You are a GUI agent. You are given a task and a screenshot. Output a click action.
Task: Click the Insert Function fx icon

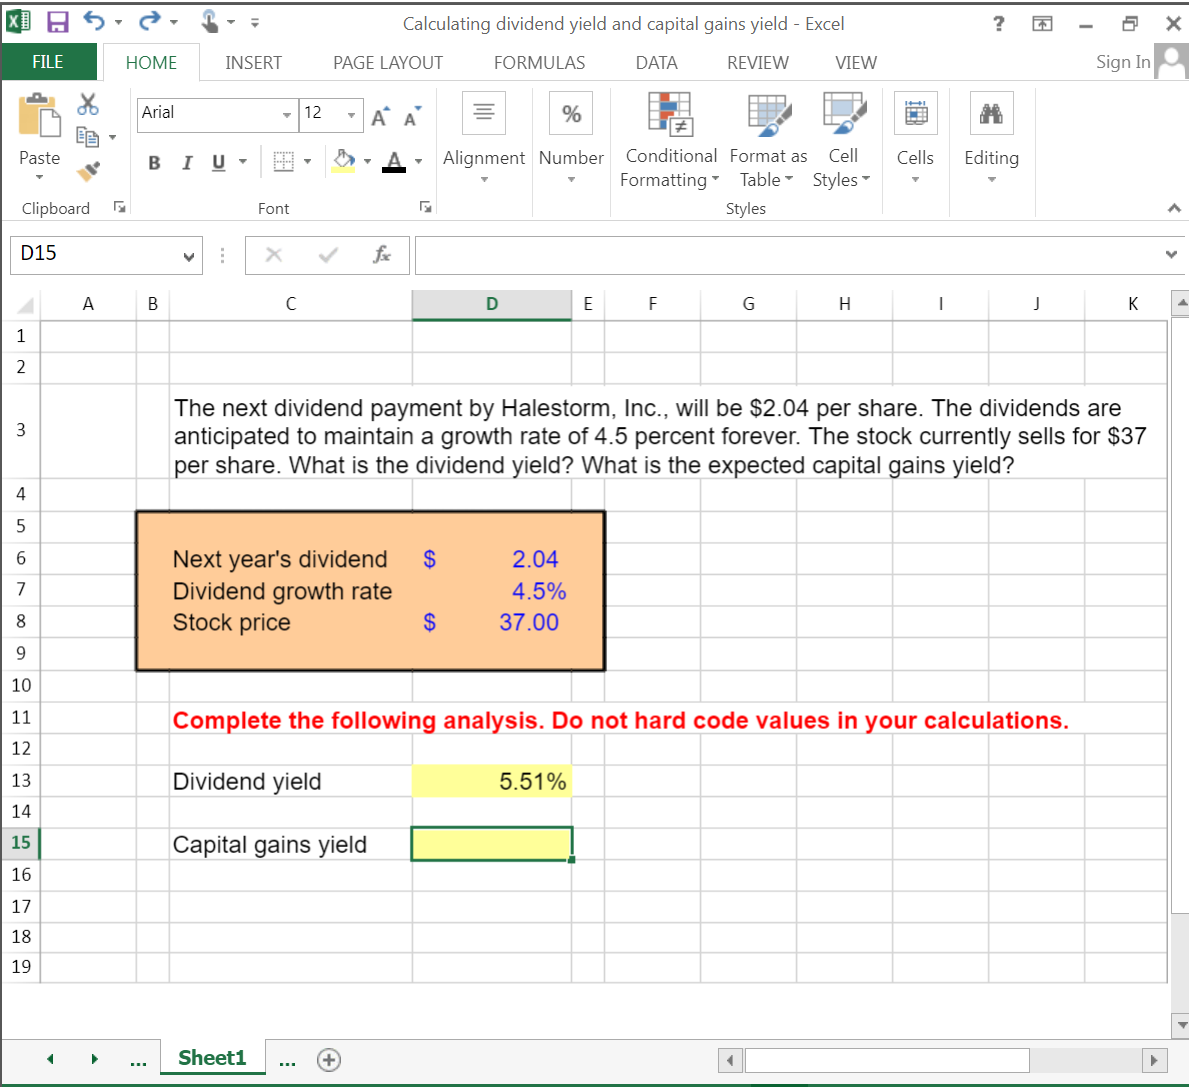[x=381, y=254]
